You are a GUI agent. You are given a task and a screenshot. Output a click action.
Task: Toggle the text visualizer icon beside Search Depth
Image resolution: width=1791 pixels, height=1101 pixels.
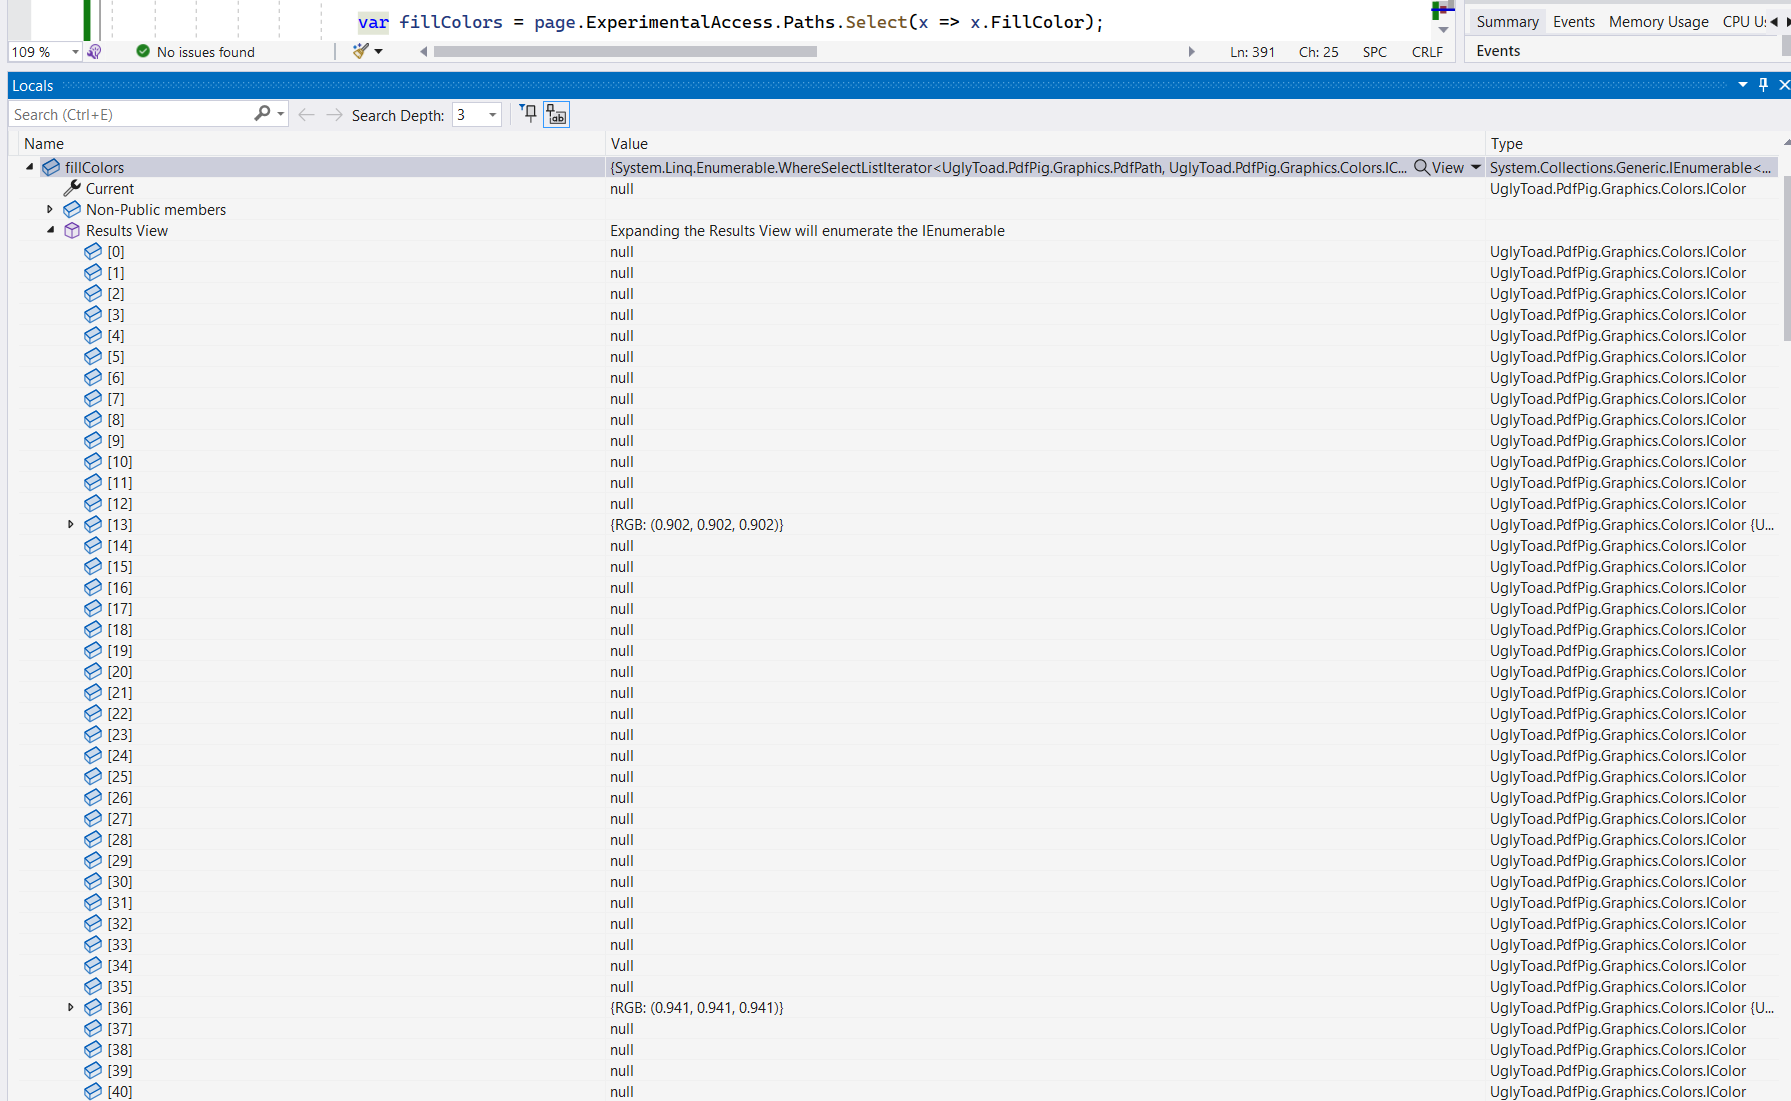[x=556, y=114]
